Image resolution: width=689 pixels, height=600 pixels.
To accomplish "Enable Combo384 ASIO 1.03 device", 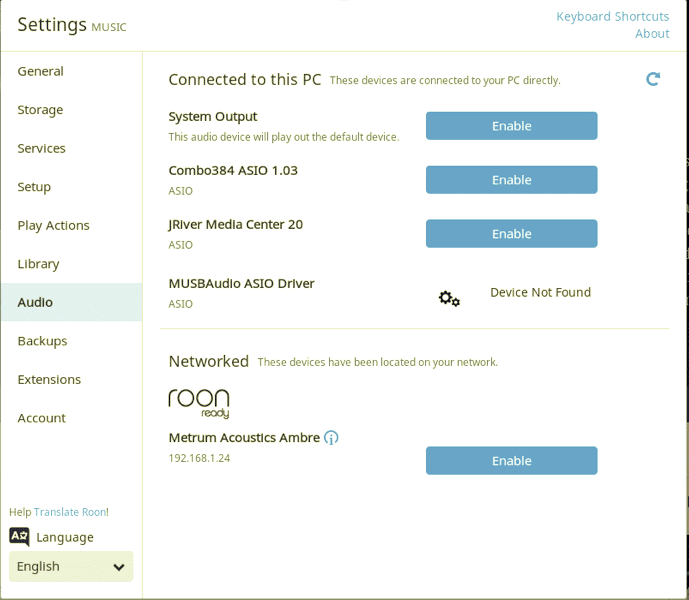I will (x=511, y=180).
